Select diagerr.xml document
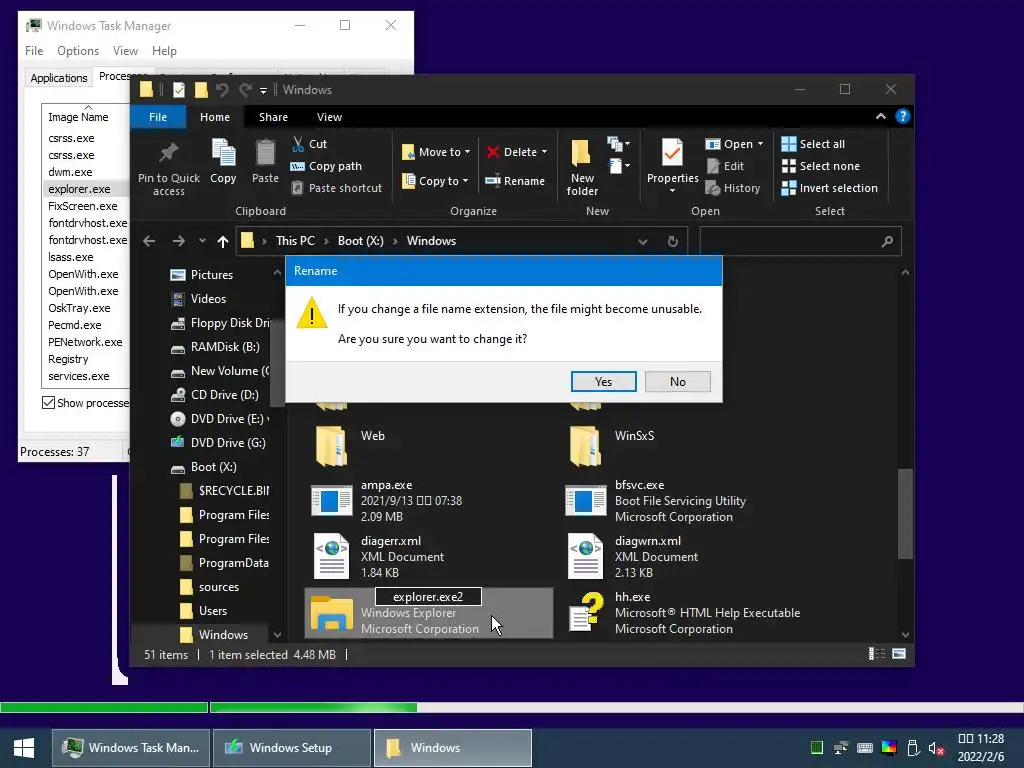The image size is (1024, 768). 377,556
